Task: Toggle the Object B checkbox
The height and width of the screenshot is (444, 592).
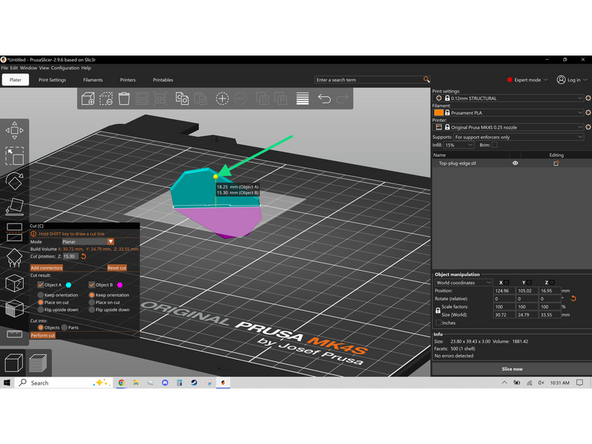Action: (x=91, y=285)
